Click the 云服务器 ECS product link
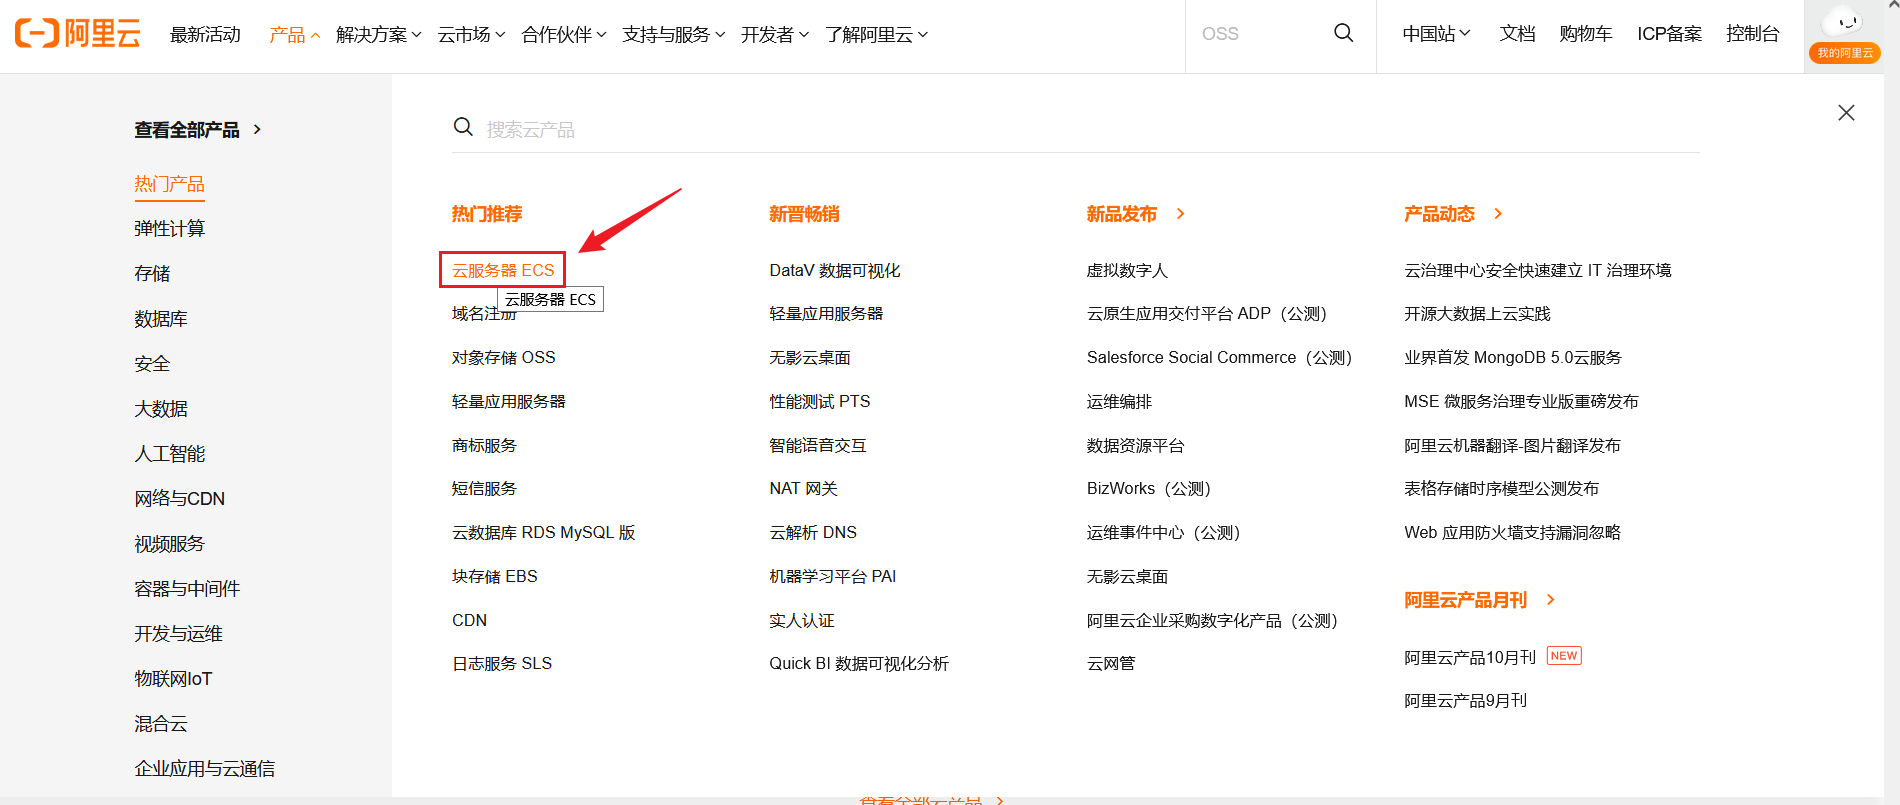Screen dimensions: 1900x805 [x=503, y=270]
